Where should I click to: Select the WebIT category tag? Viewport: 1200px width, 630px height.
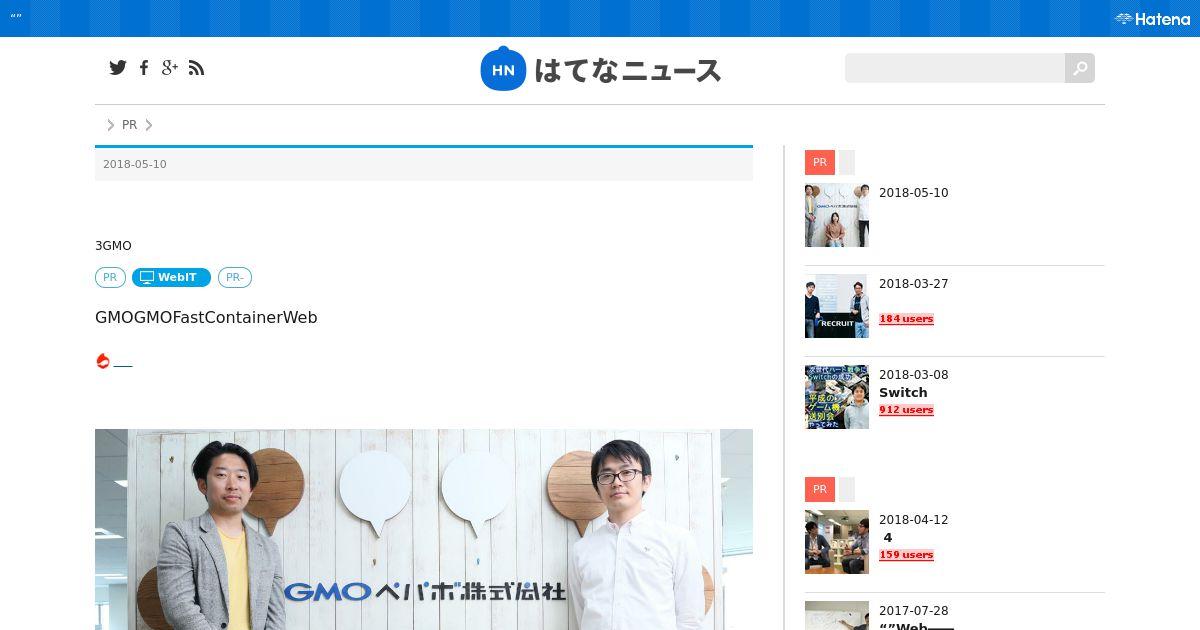(171, 277)
